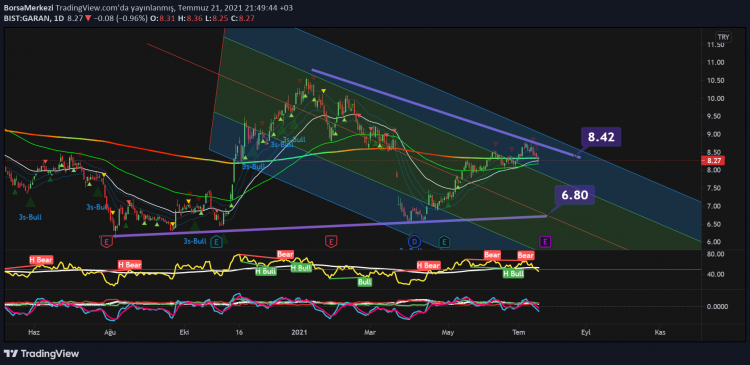Click the Eyl time axis label
The image size is (750, 365).
pos(585,332)
